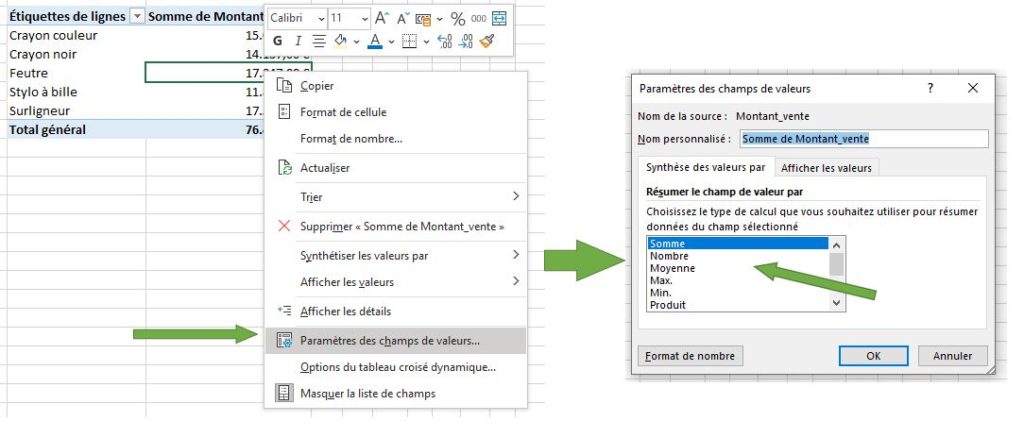Open Synthétiser les valeurs par submenu
The width and height of the screenshot is (1024, 421).
(395, 255)
